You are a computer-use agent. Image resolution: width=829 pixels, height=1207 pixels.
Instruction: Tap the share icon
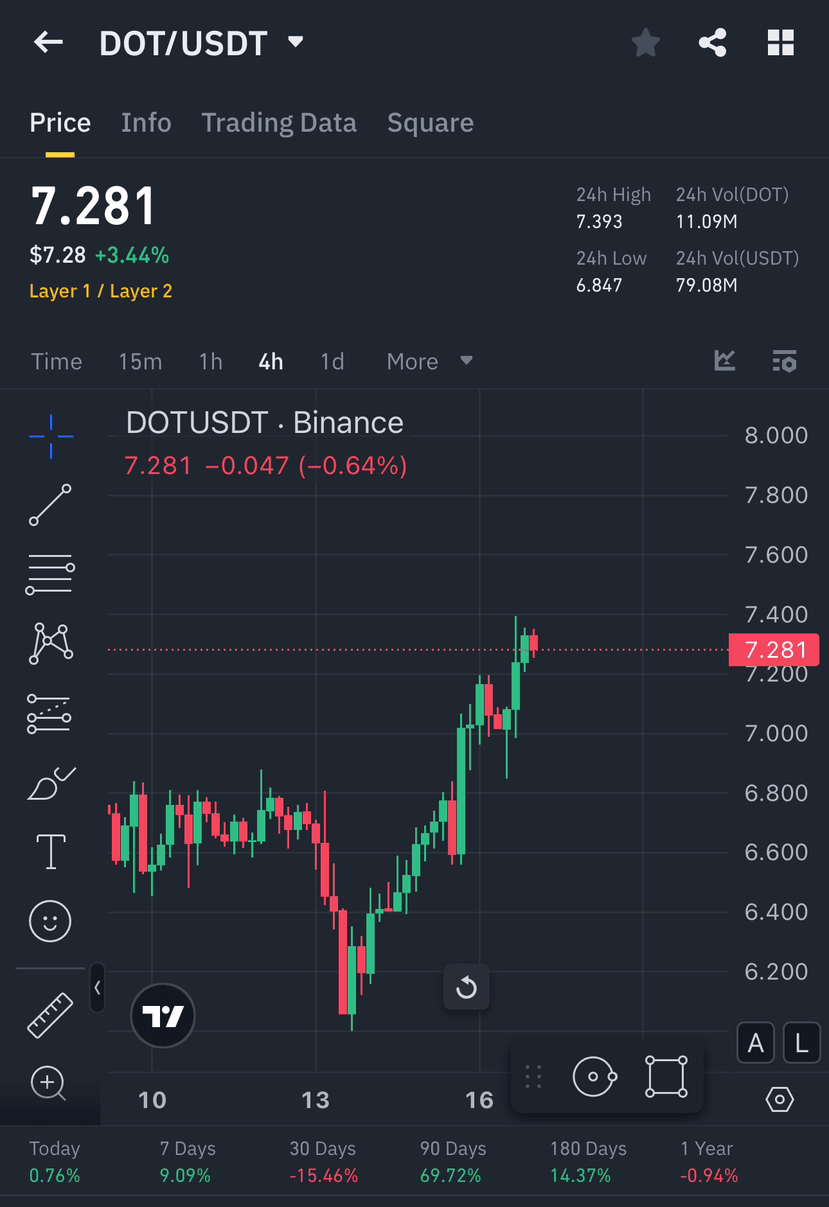coord(712,43)
